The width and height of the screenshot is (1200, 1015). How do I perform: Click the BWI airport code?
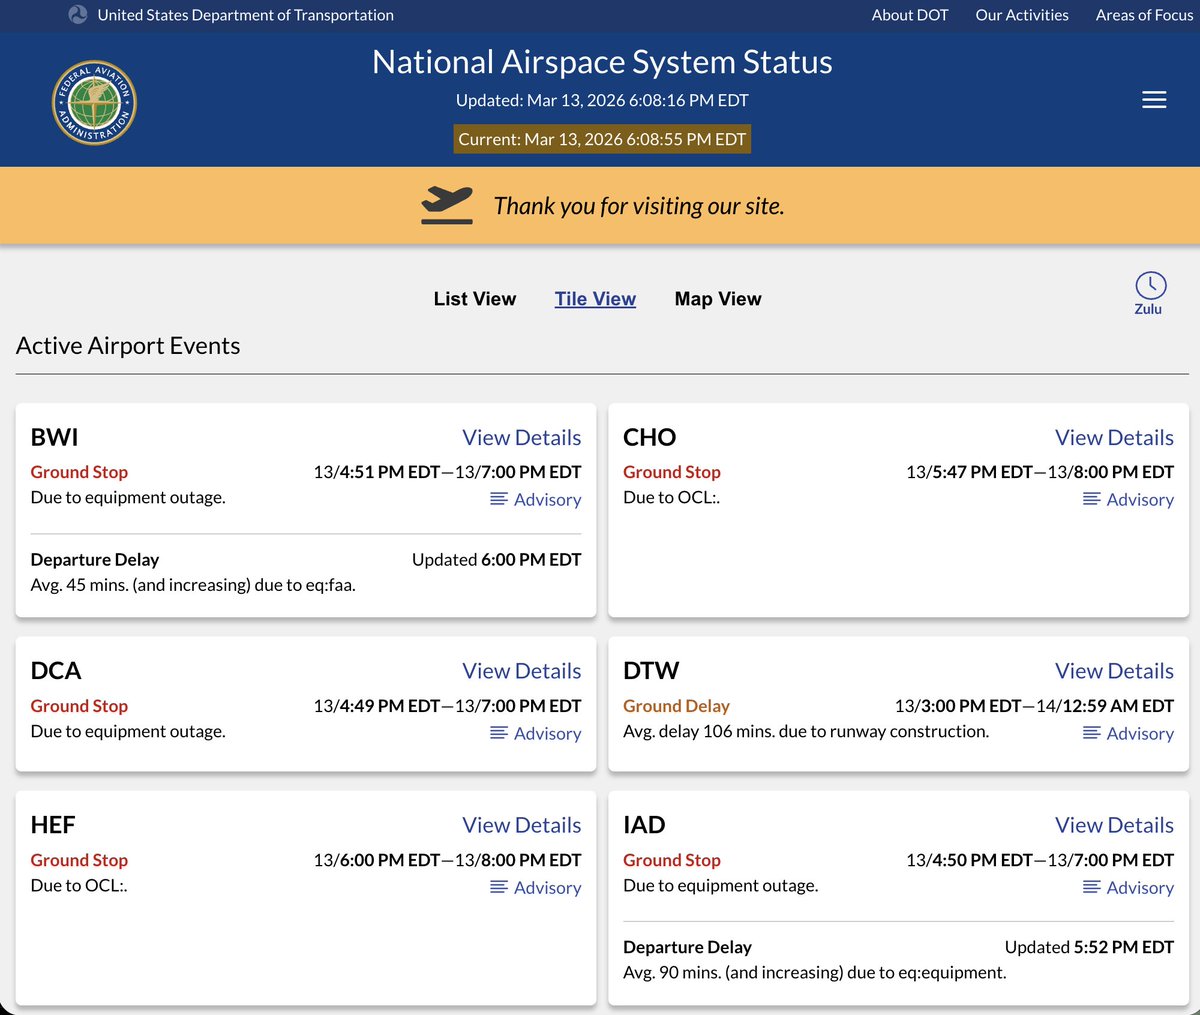[54, 438]
